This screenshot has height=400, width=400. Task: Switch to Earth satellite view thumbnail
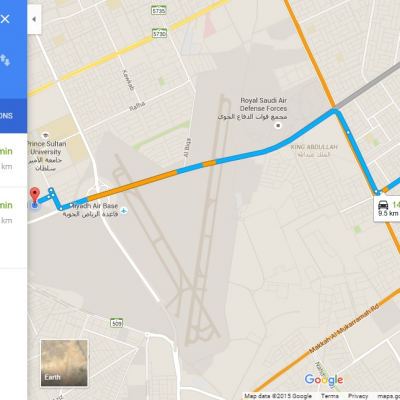[64, 363]
